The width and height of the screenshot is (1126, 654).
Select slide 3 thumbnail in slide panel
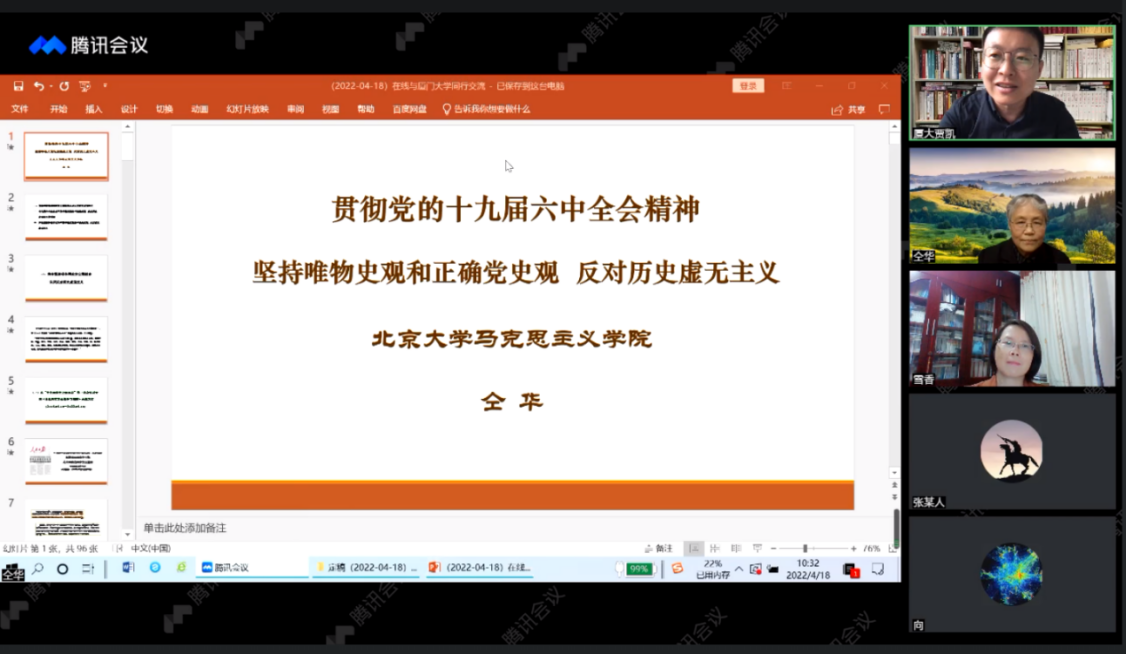pyautogui.click(x=66, y=277)
